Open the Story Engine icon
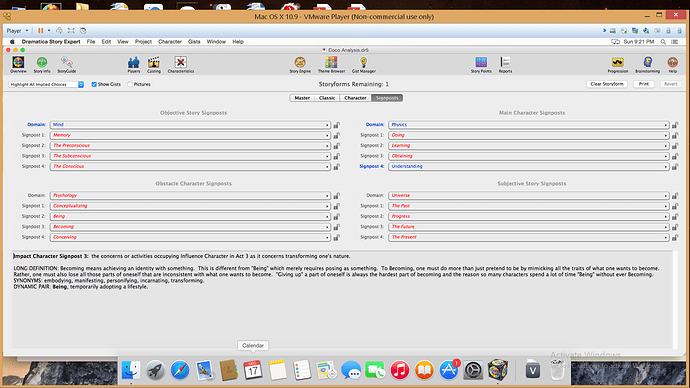This screenshot has height=388, width=690. click(x=300, y=64)
